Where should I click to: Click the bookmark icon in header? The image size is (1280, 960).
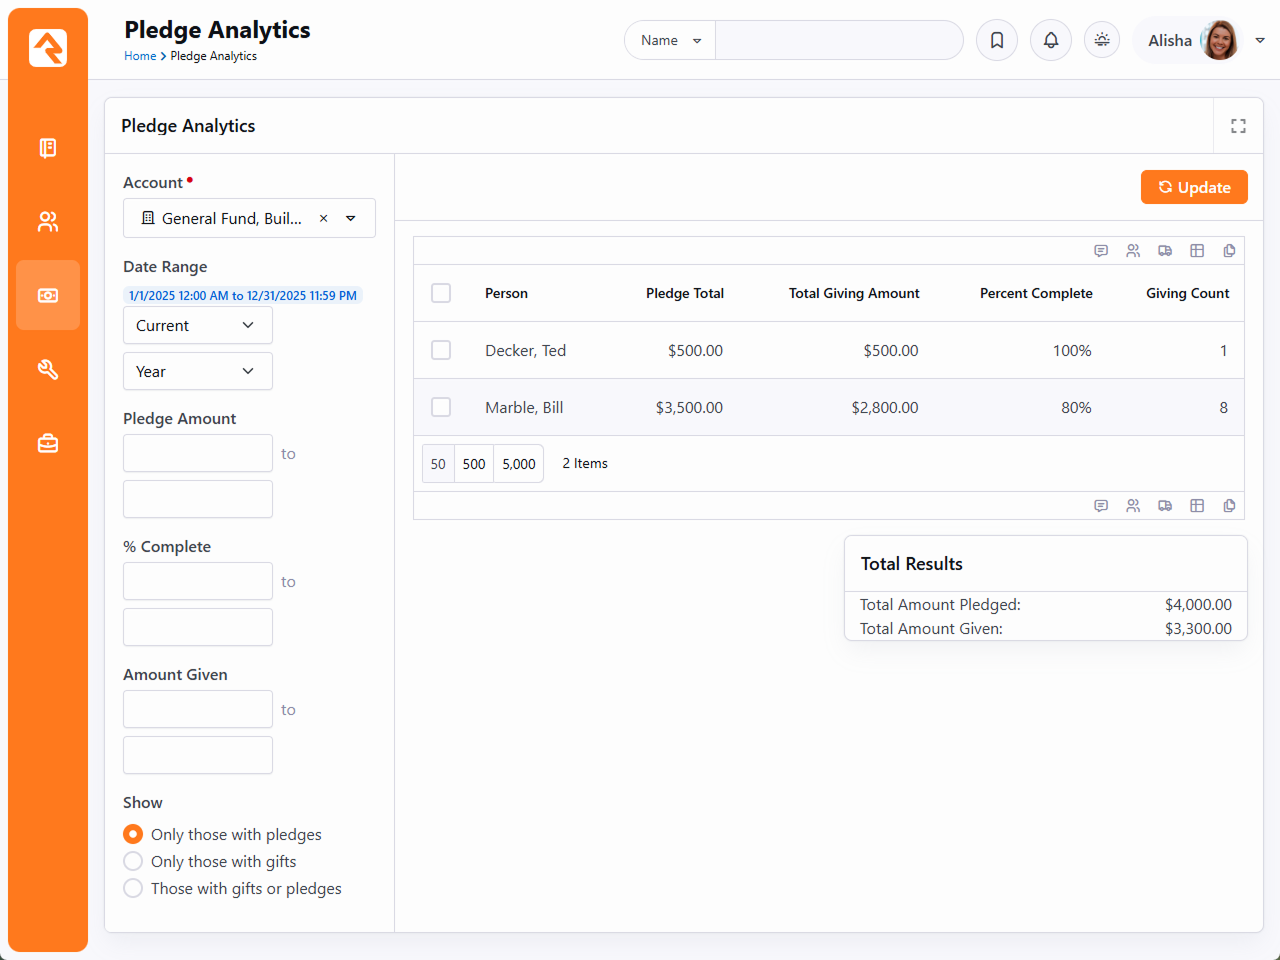click(x=997, y=40)
